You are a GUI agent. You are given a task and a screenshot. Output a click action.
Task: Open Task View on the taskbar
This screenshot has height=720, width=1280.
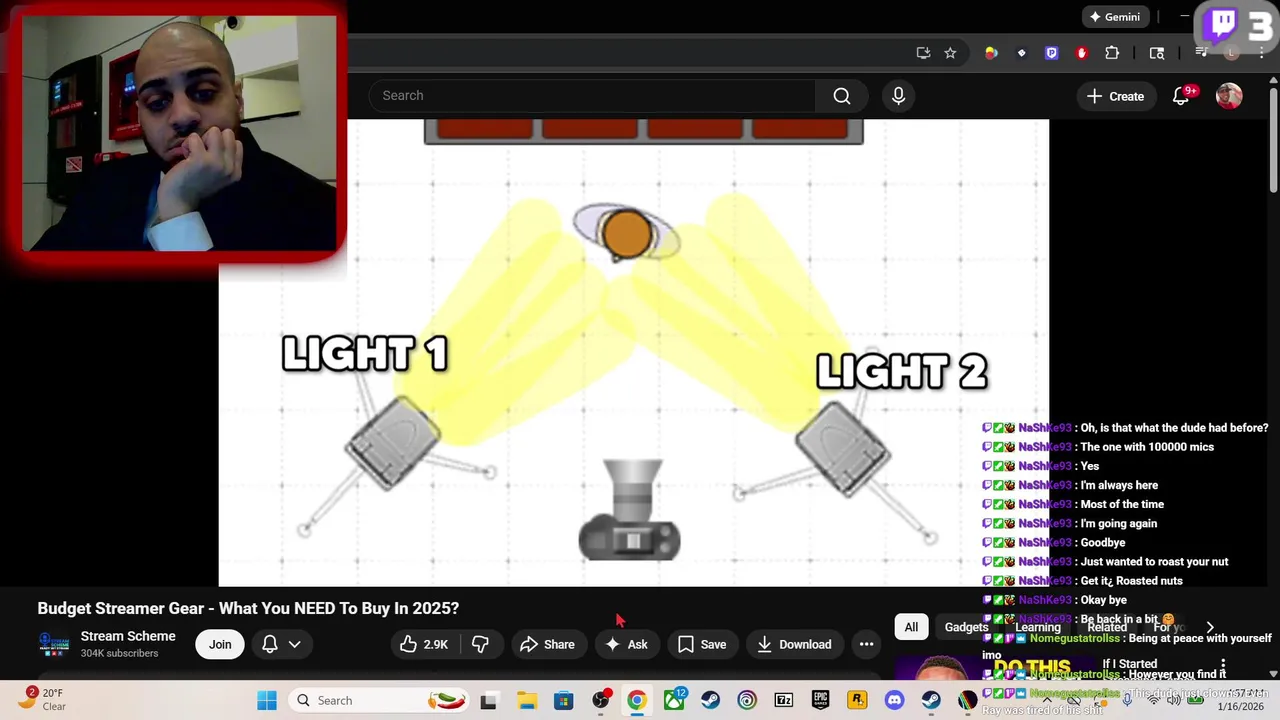pyautogui.click(x=488, y=701)
